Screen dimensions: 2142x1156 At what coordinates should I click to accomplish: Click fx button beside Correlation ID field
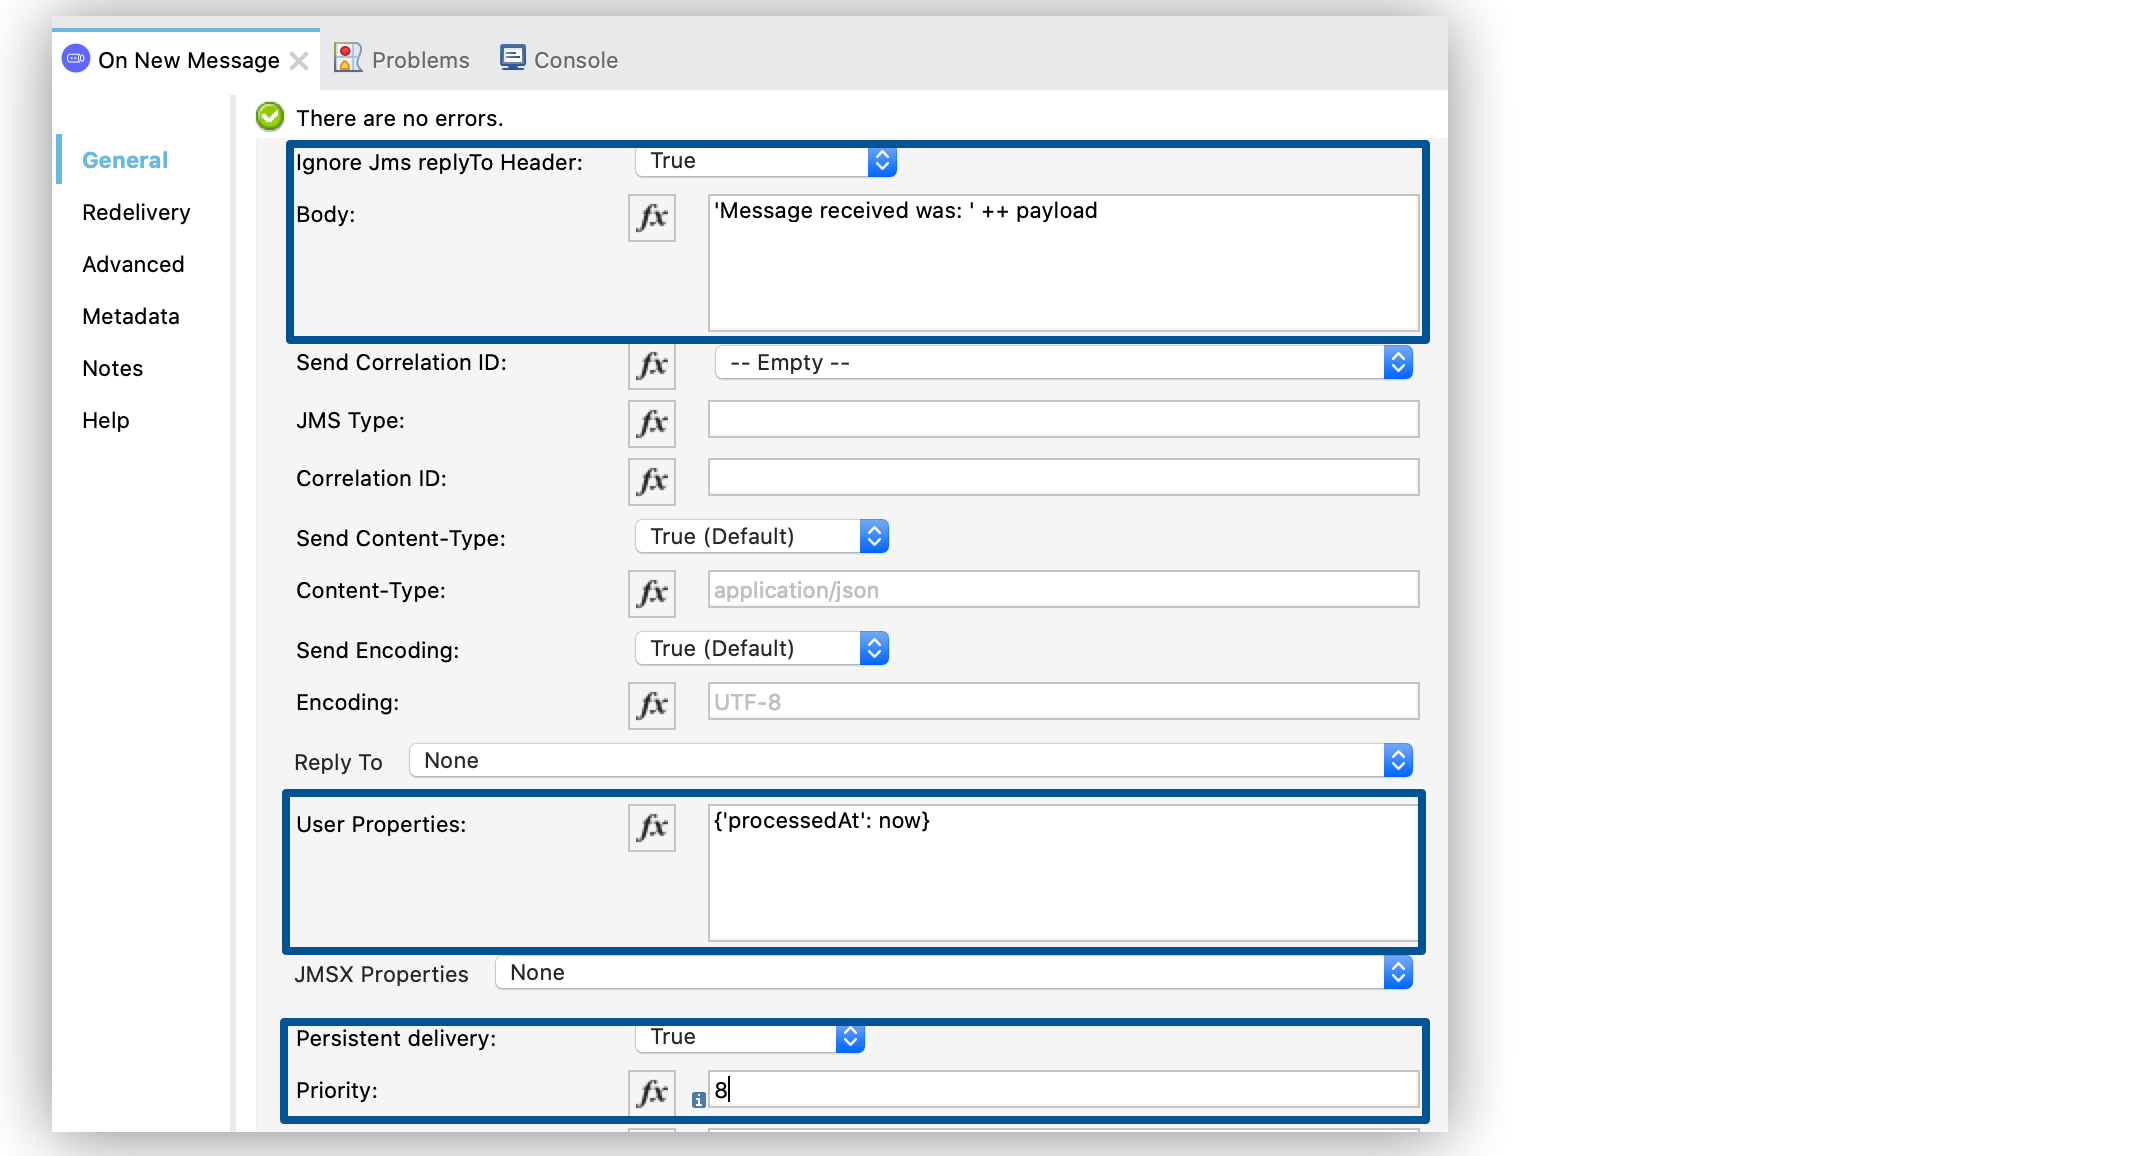(652, 482)
